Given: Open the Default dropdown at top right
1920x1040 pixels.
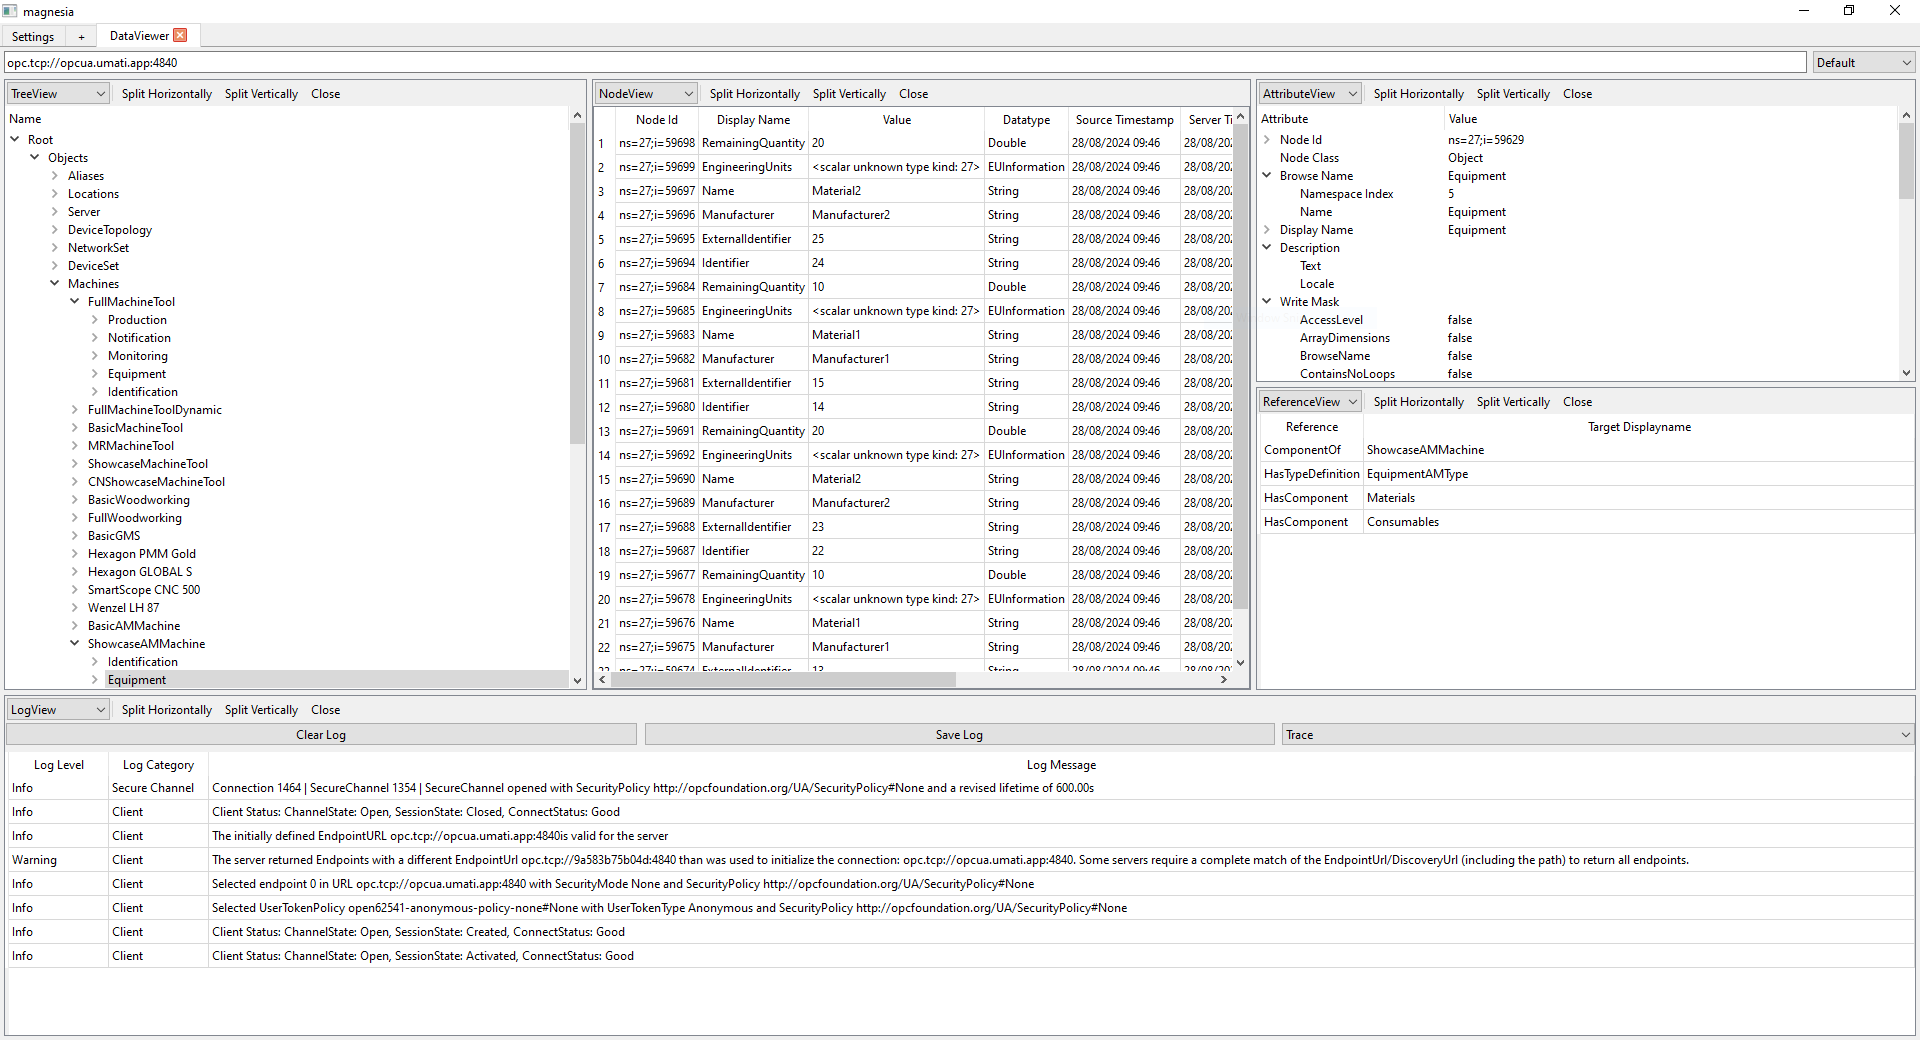Looking at the screenshot, I should [1863, 62].
